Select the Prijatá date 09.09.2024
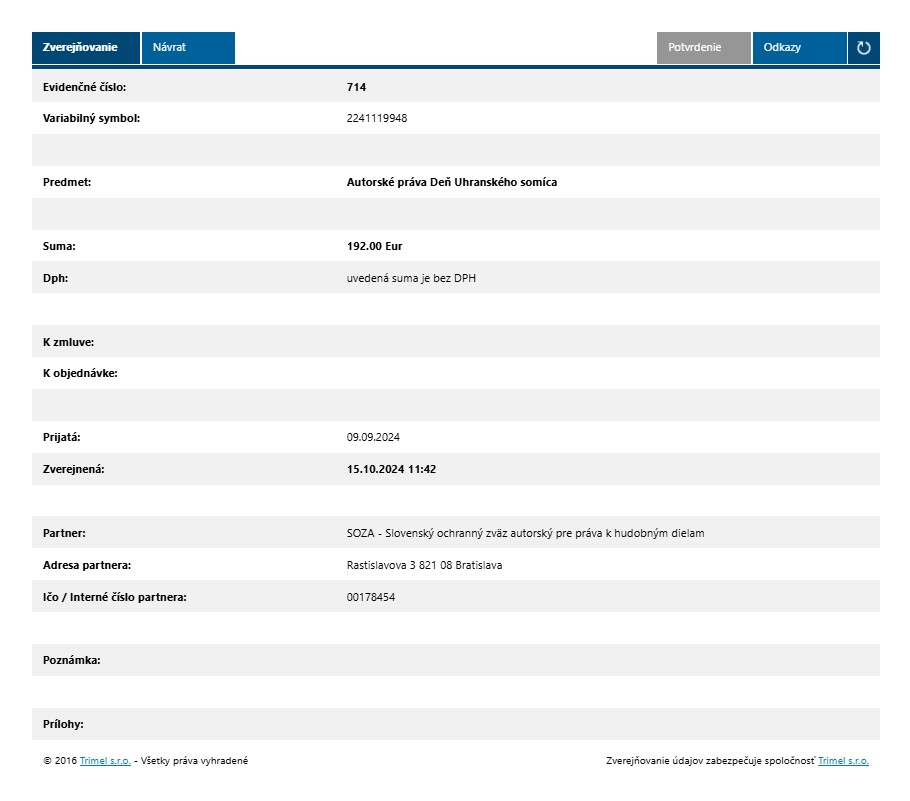The width and height of the screenshot is (910, 801). tap(373, 437)
